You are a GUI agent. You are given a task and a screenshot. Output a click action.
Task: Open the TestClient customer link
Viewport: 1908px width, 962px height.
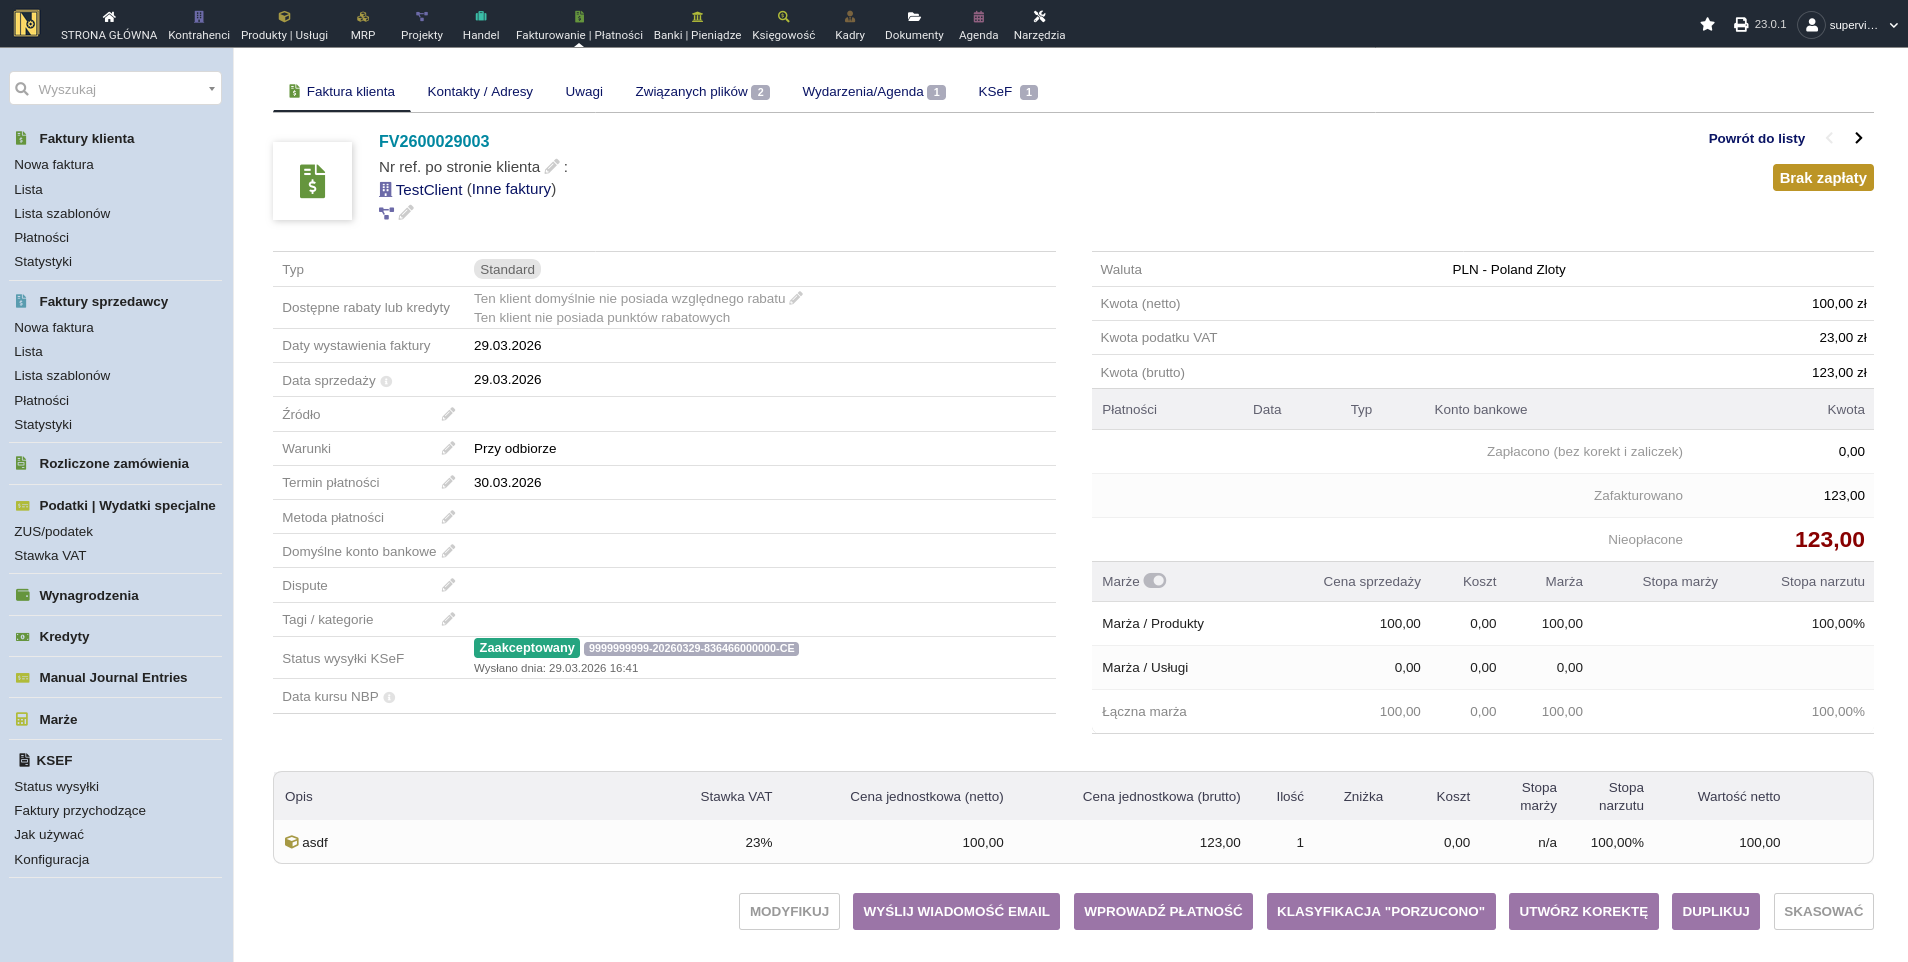coord(428,189)
